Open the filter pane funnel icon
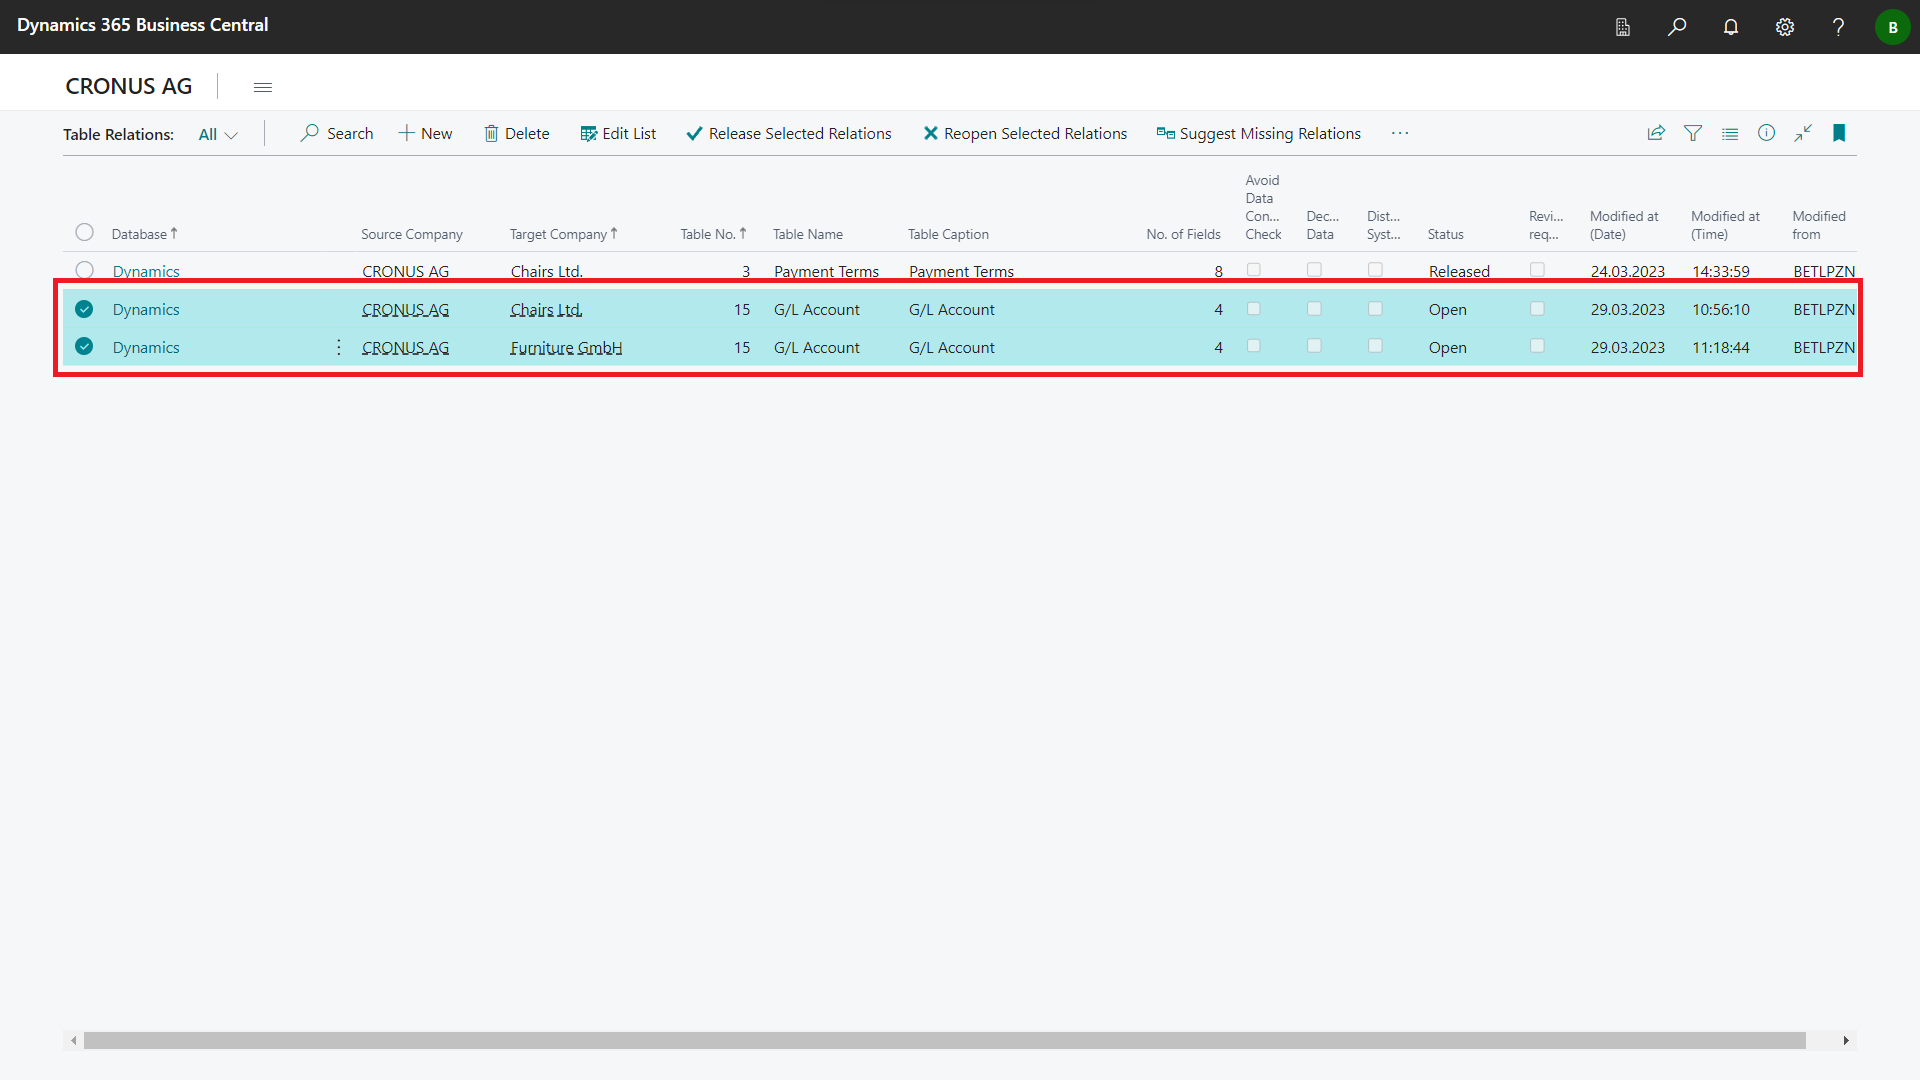1920x1080 pixels. pos(1693,133)
